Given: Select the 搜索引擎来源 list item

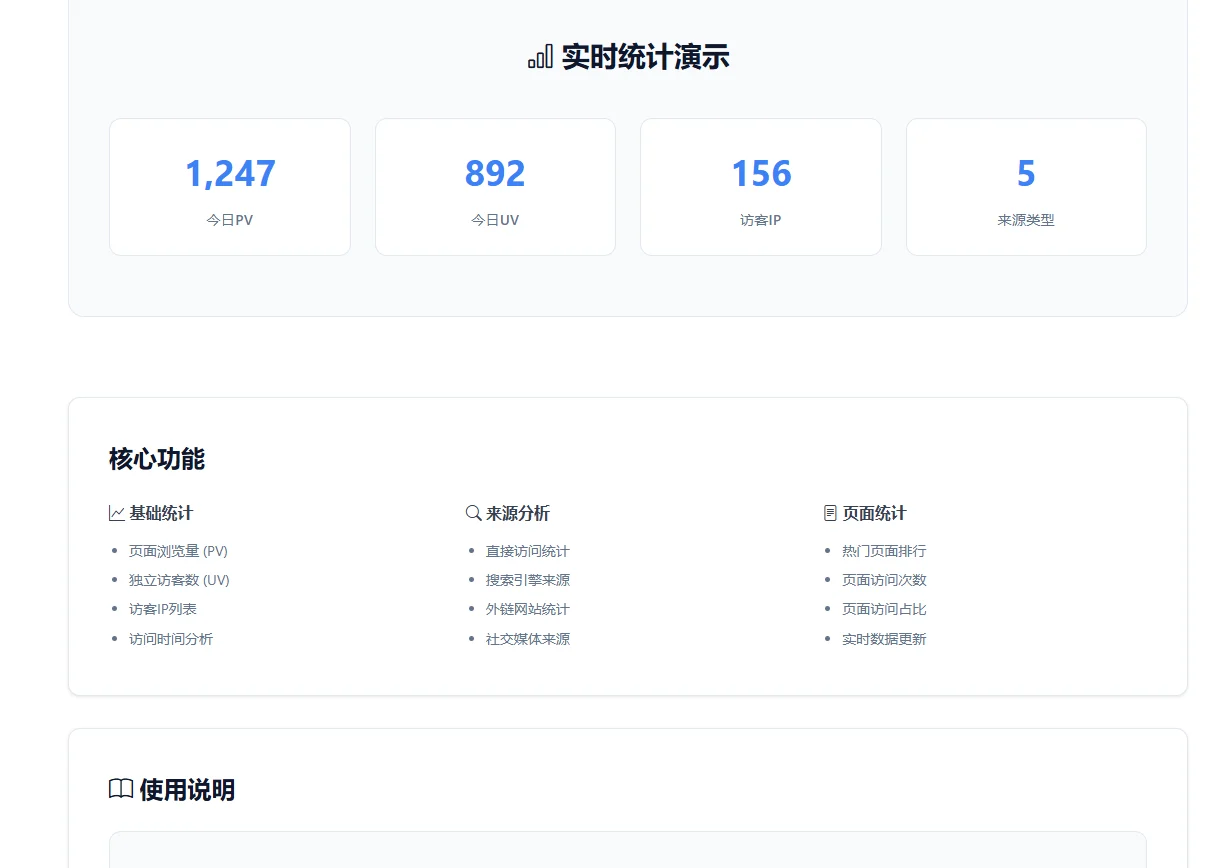Looking at the screenshot, I should (x=527, y=580).
